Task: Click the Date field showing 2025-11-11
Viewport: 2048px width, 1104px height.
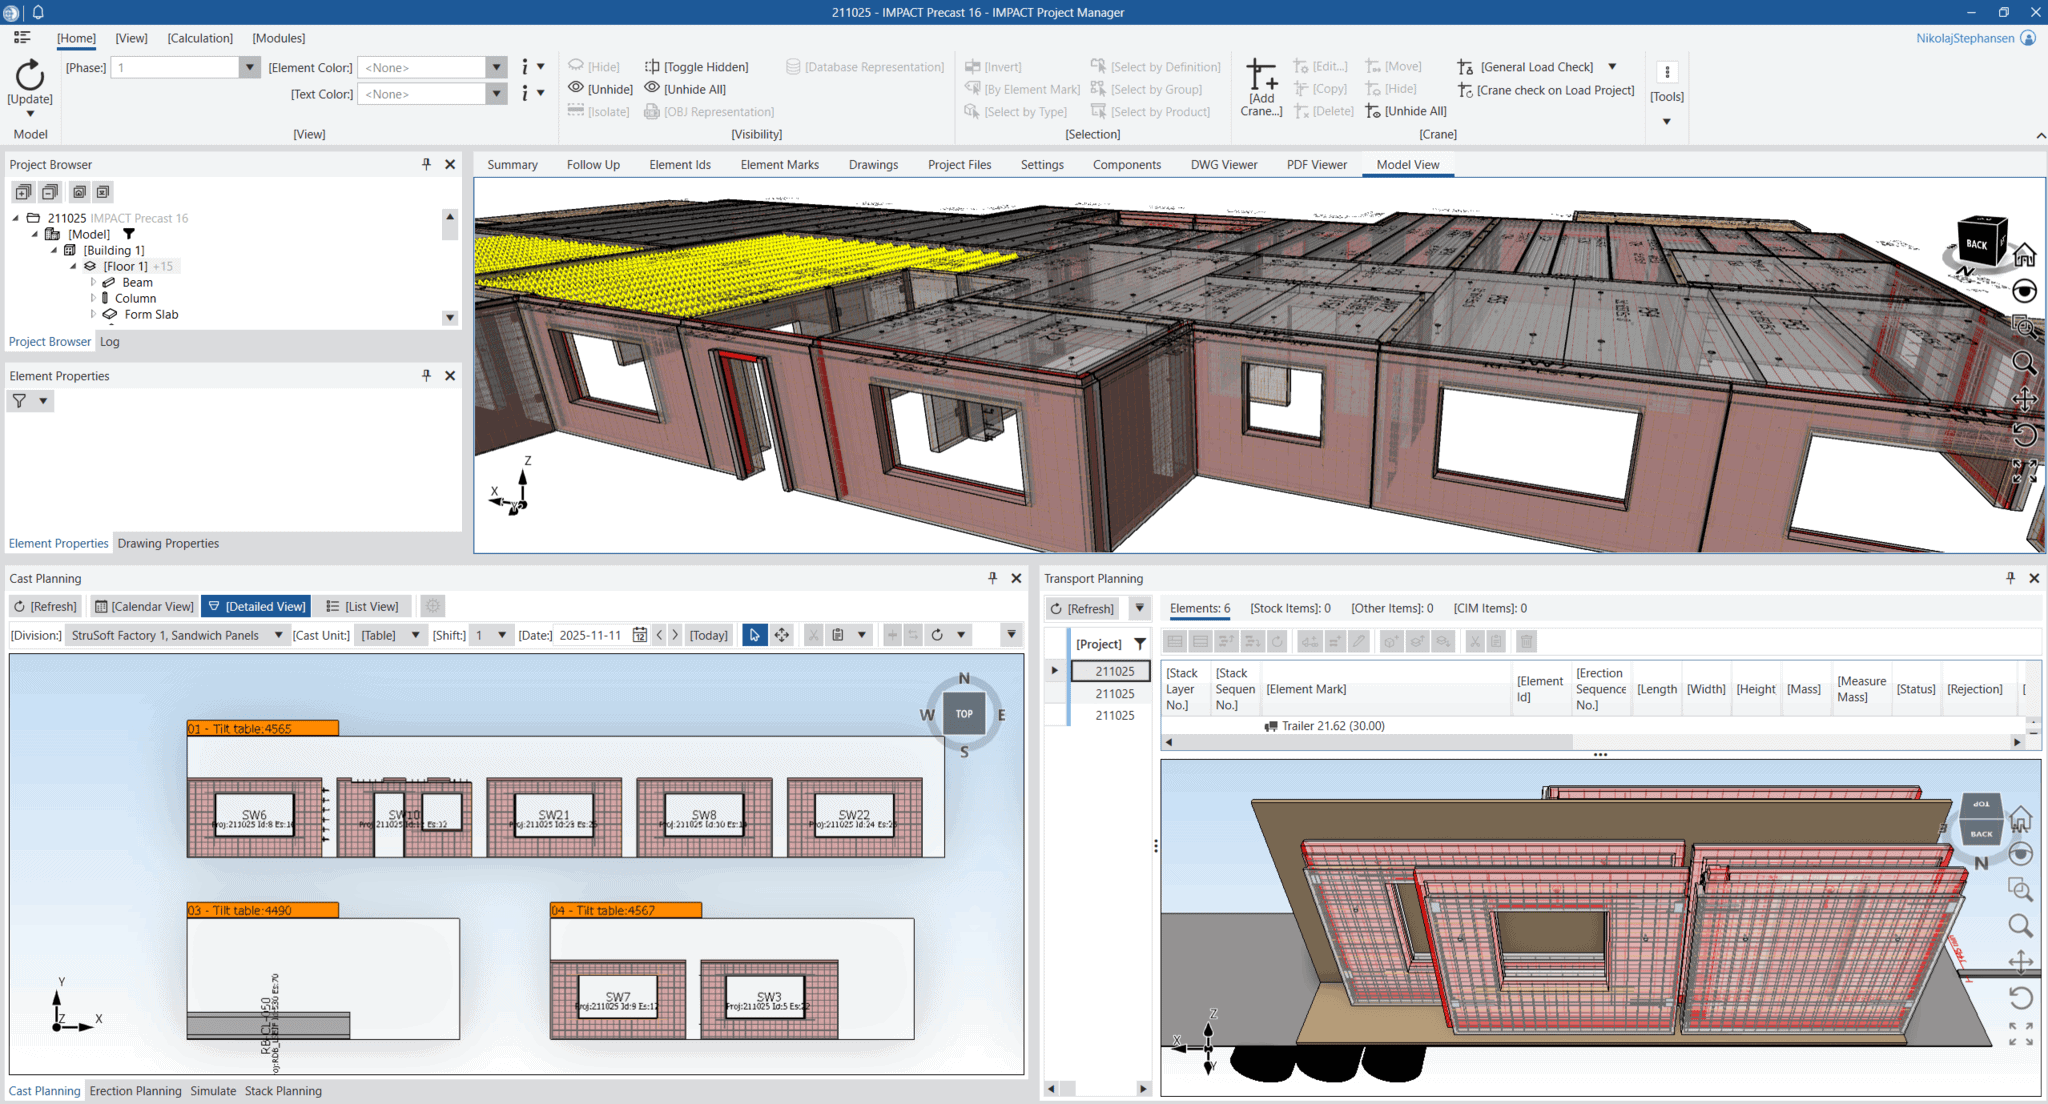Action: [x=592, y=635]
